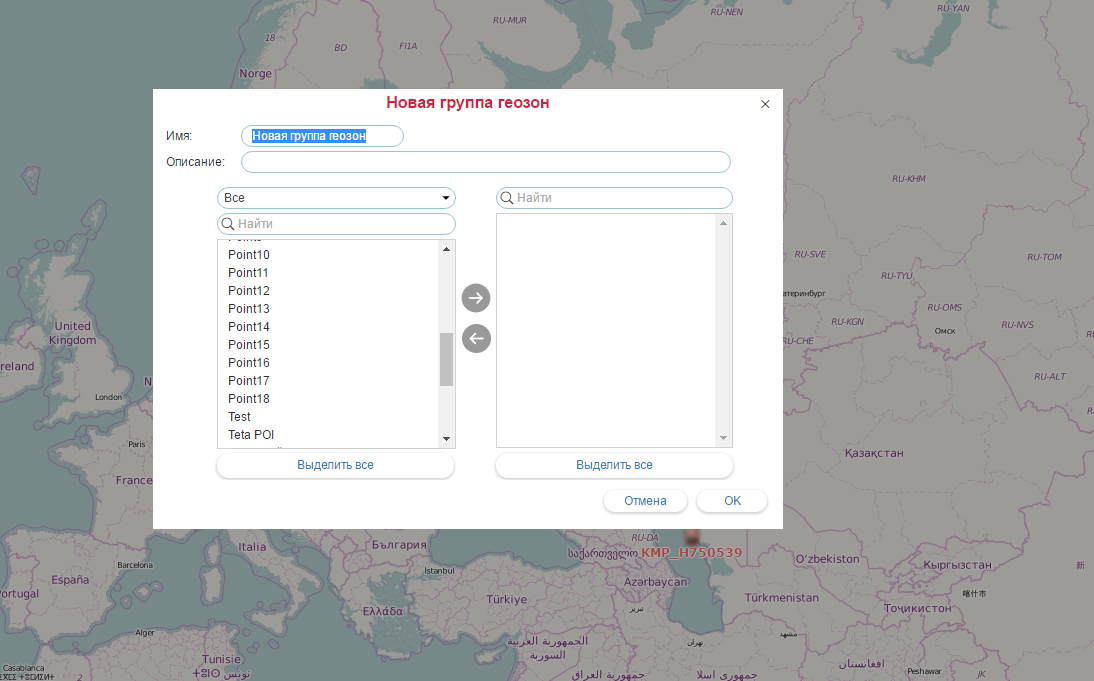Click search magnifier icon in left list
Image resolution: width=1094 pixels, height=681 pixels.
[228, 224]
